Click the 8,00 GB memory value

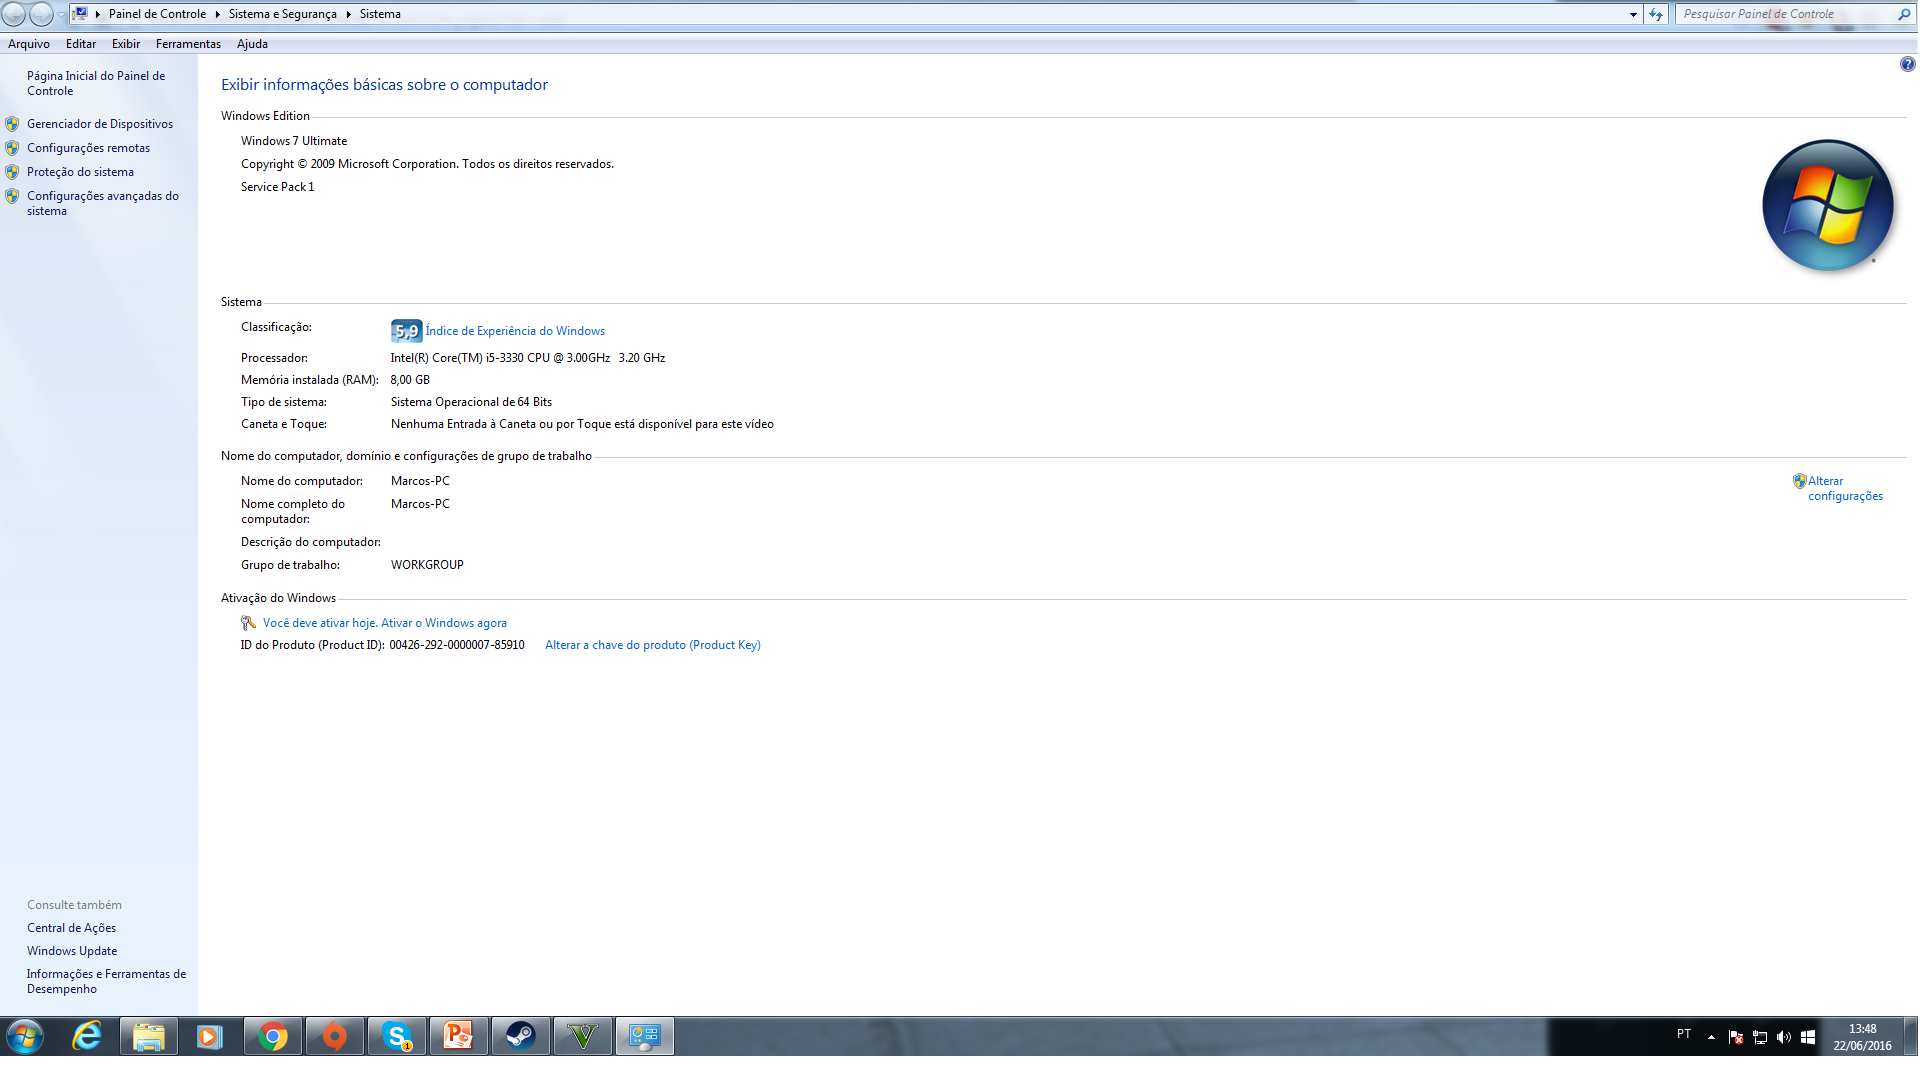(x=410, y=380)
